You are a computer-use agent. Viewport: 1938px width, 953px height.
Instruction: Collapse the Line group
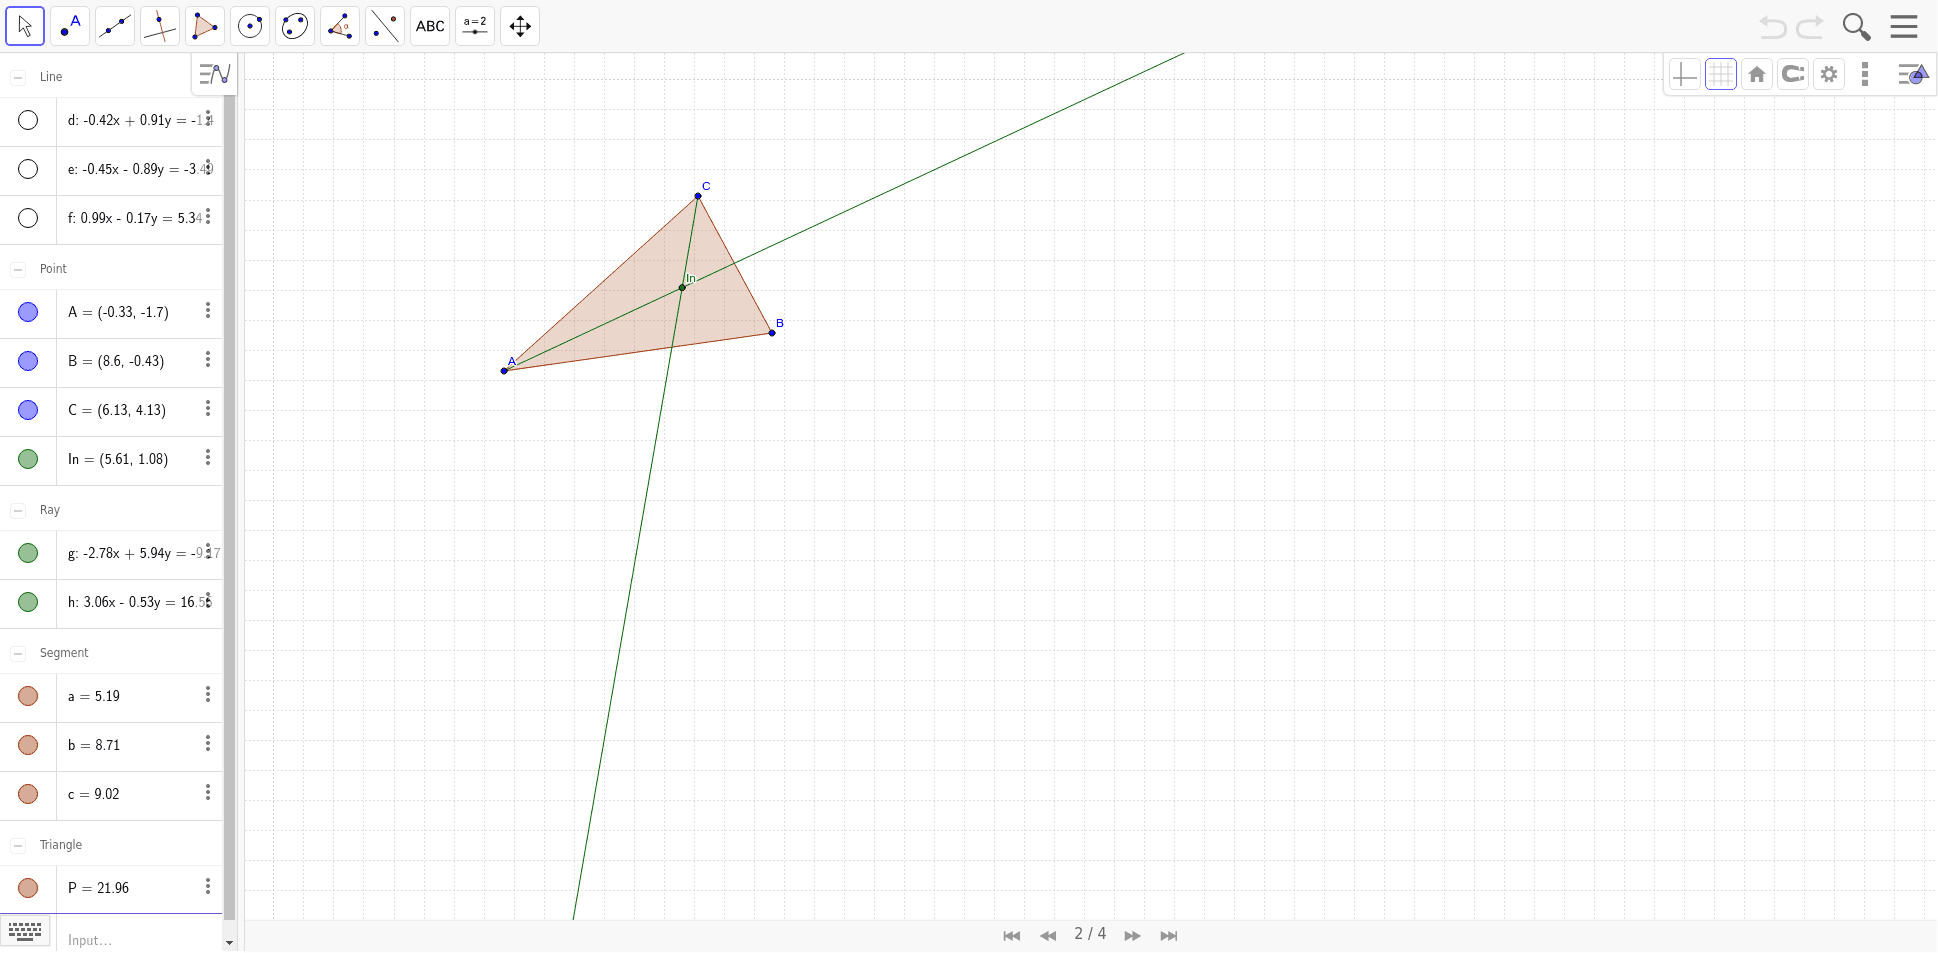click(x=18, y=77)
